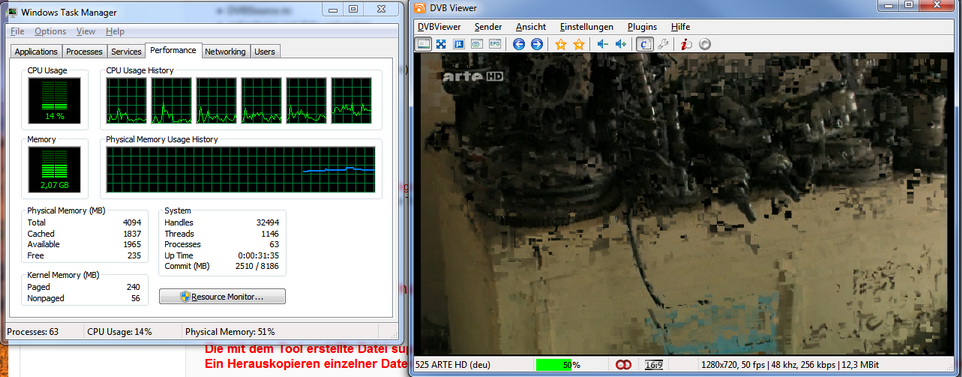Toggle the blue C toolbar icon
962x377 pixels.
(645, 44)
